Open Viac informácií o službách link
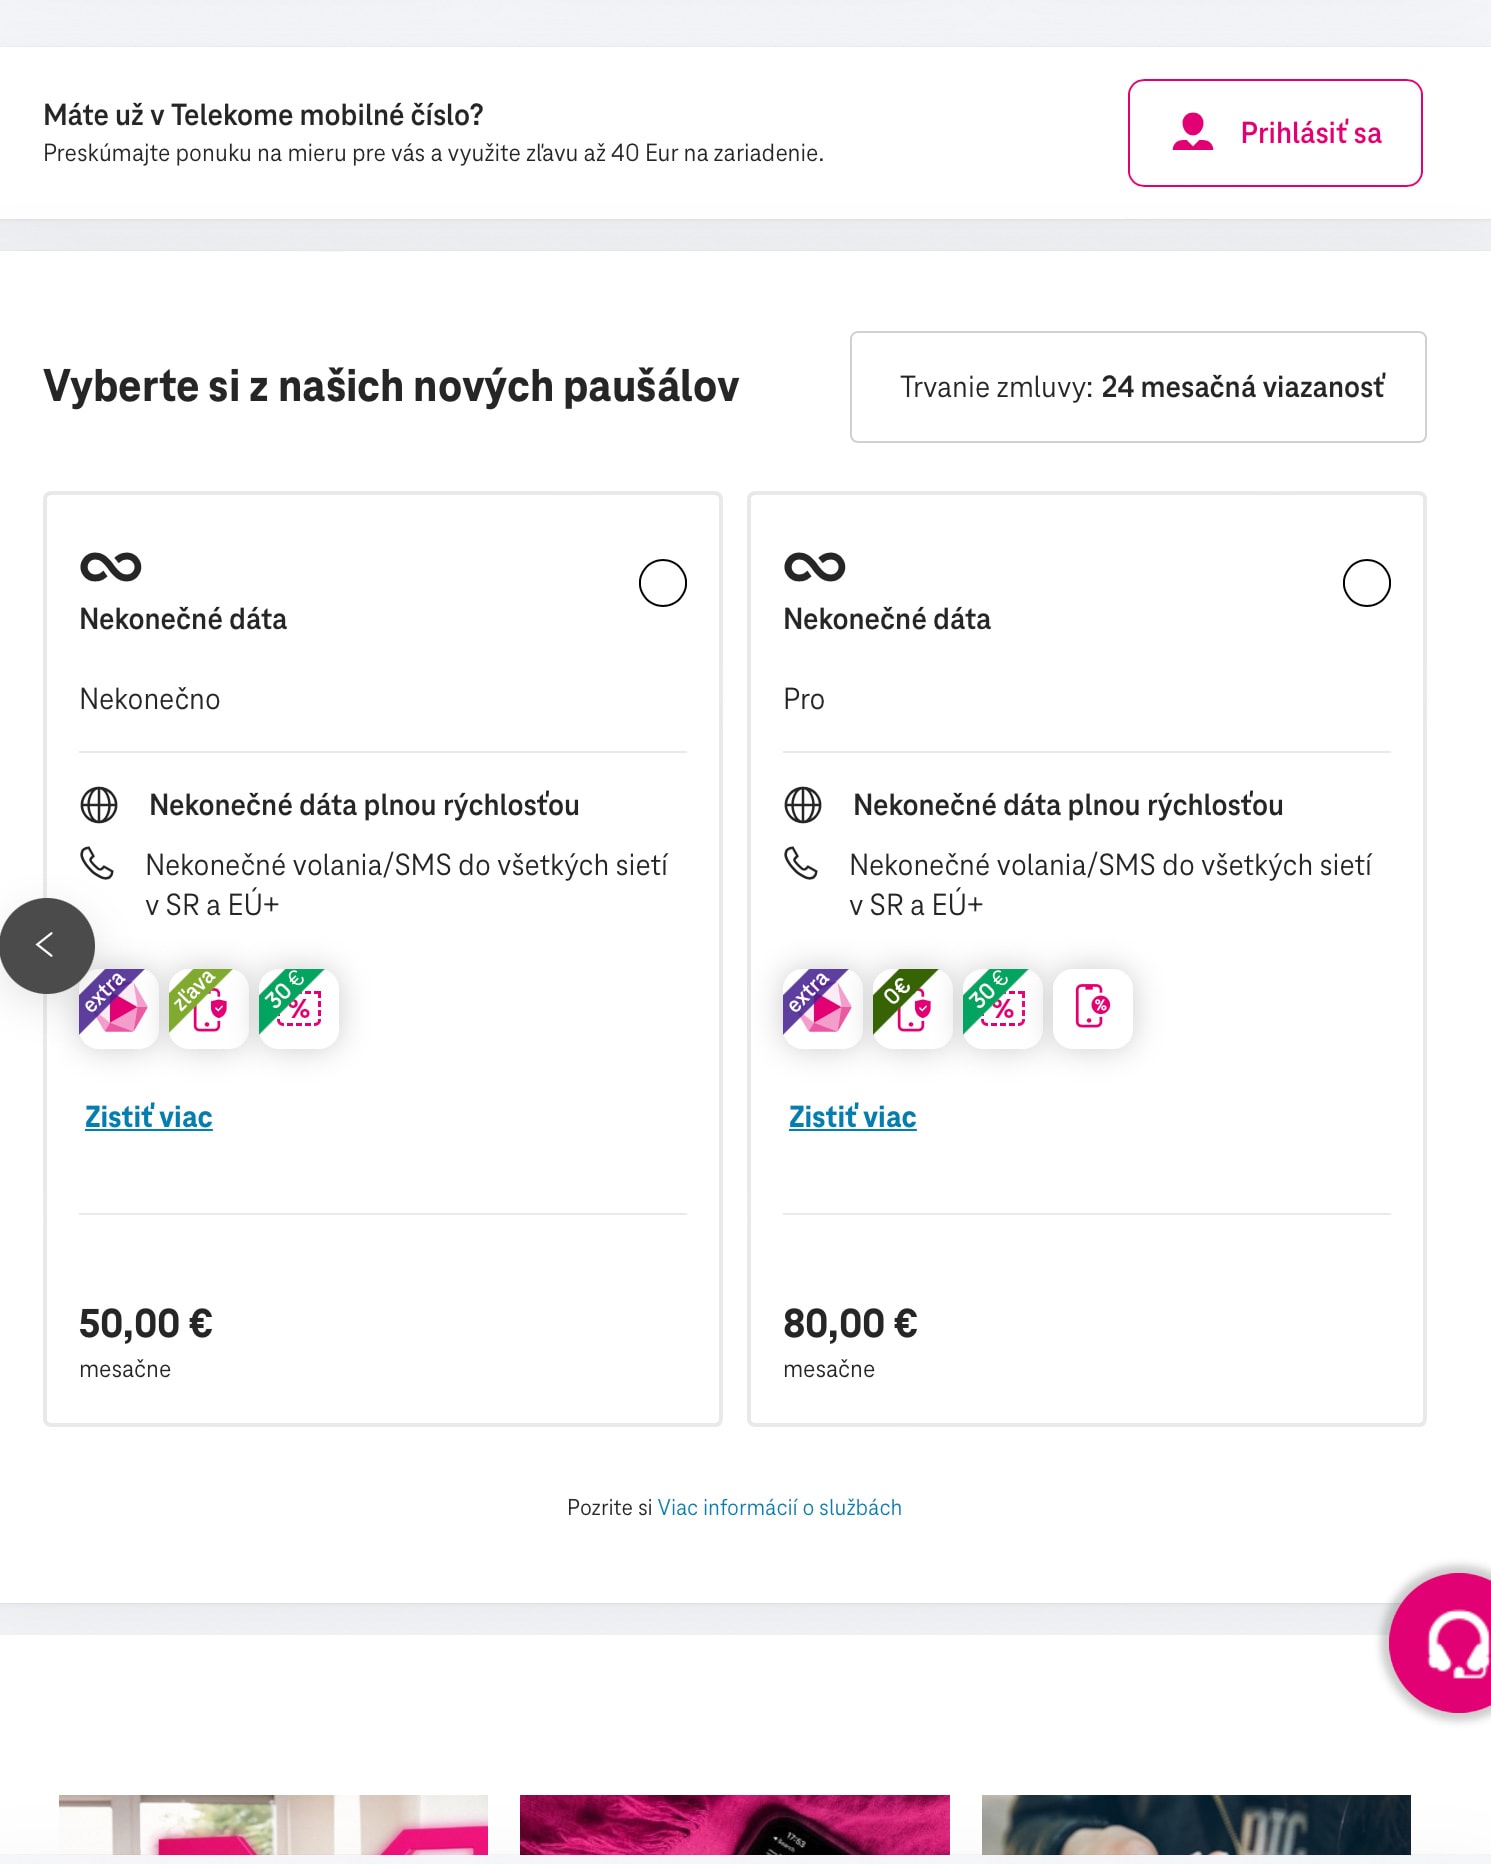 click(780, 1508)
